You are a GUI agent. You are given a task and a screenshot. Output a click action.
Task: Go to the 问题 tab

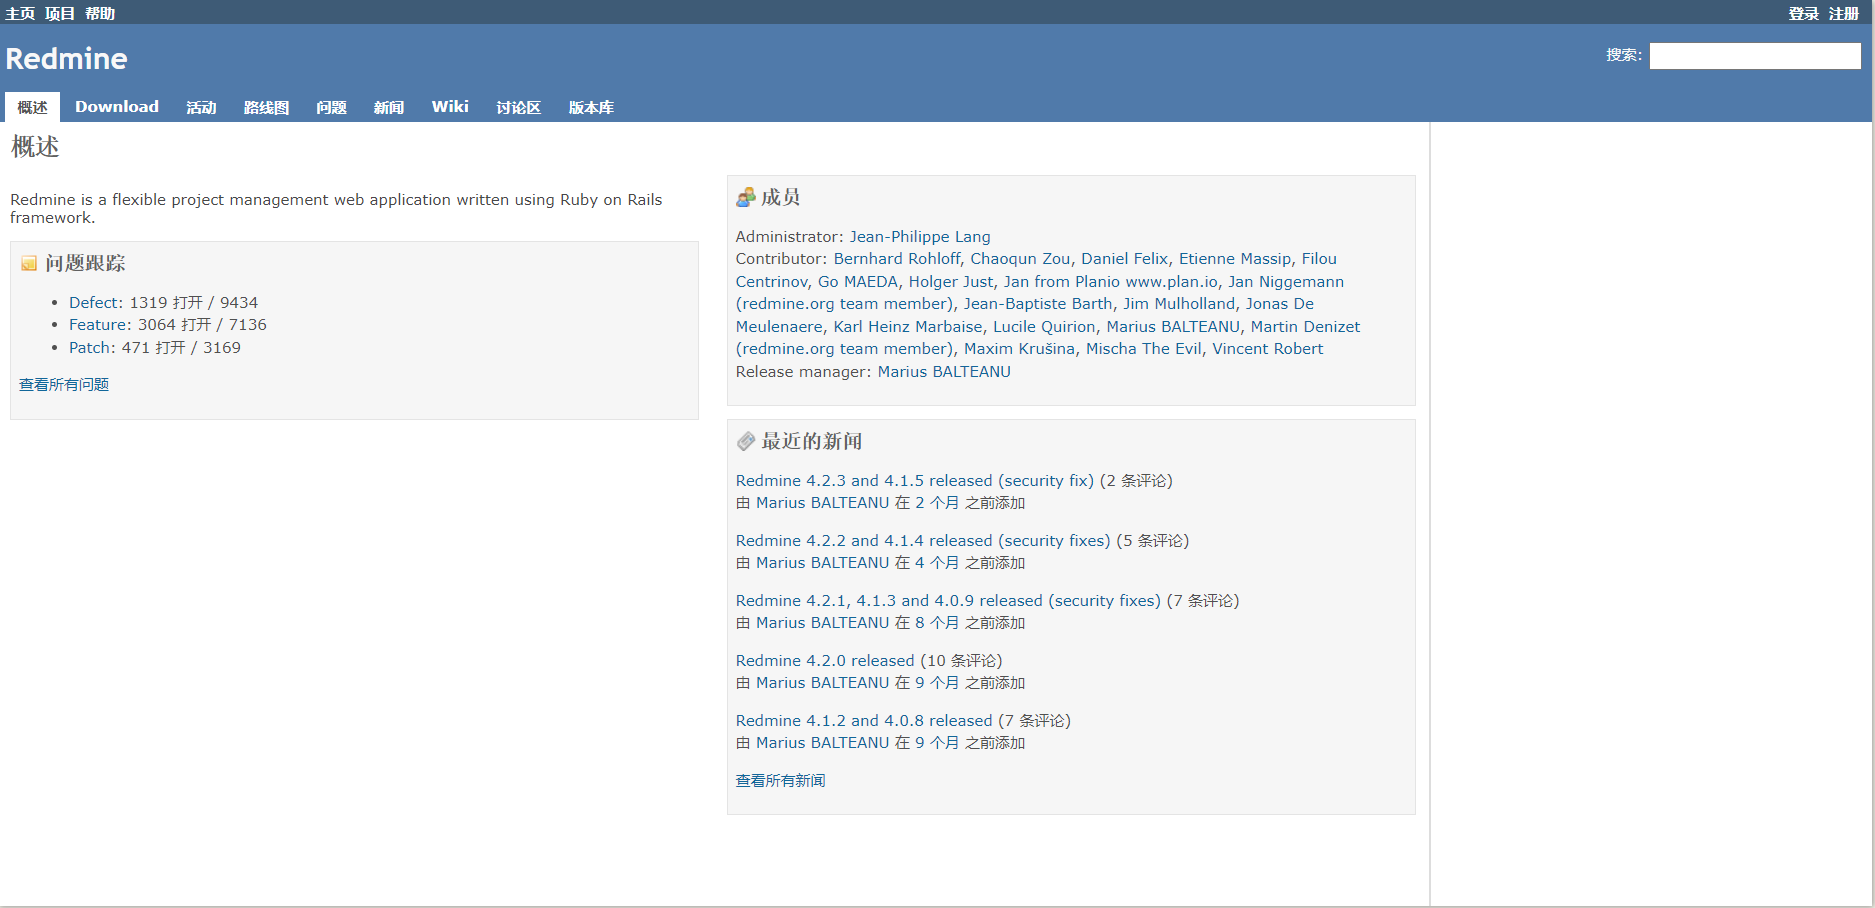tap(331, 107)
